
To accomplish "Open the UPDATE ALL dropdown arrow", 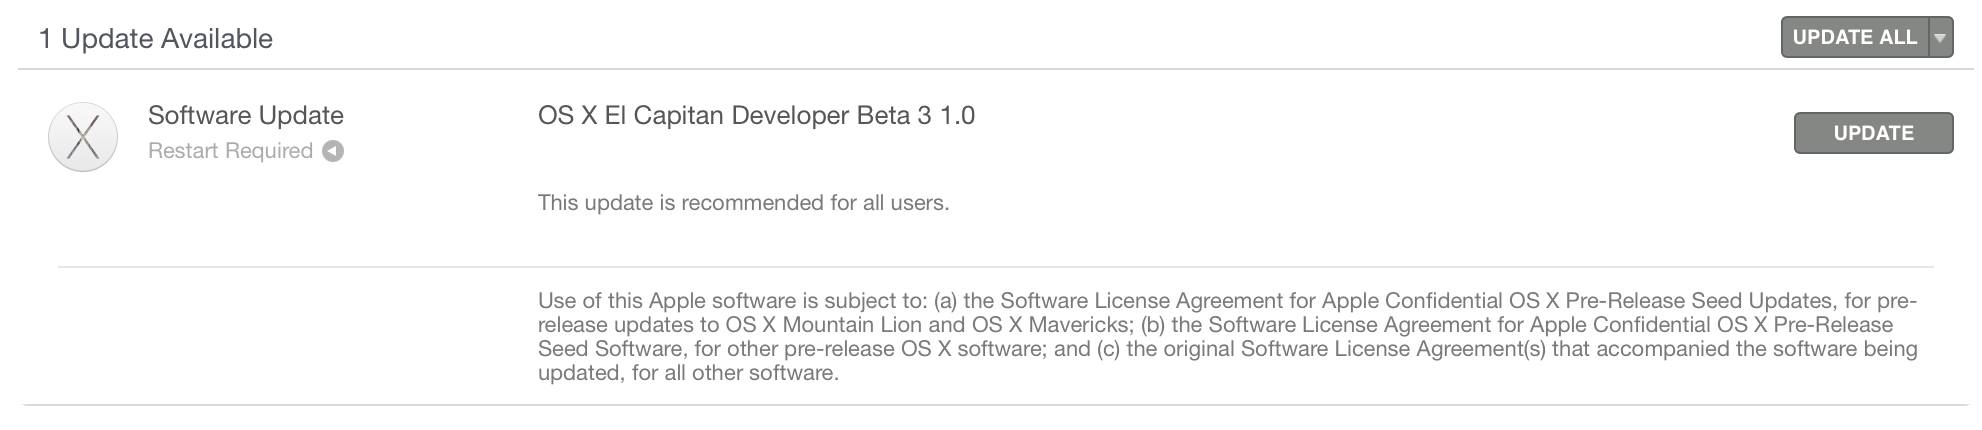I will [x=1940, y=38].
